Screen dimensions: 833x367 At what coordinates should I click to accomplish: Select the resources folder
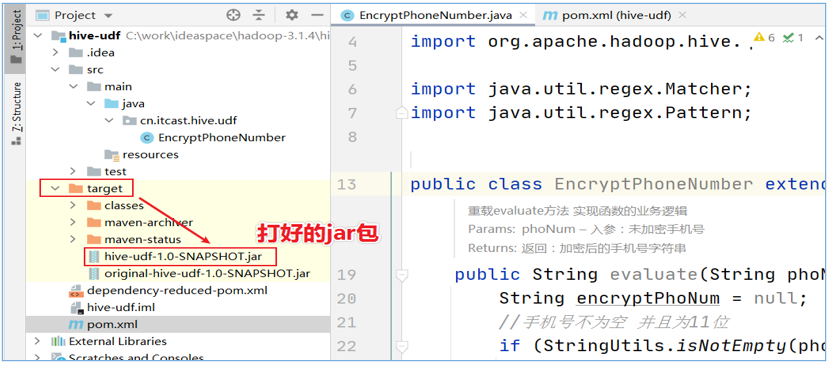[150, 155]
